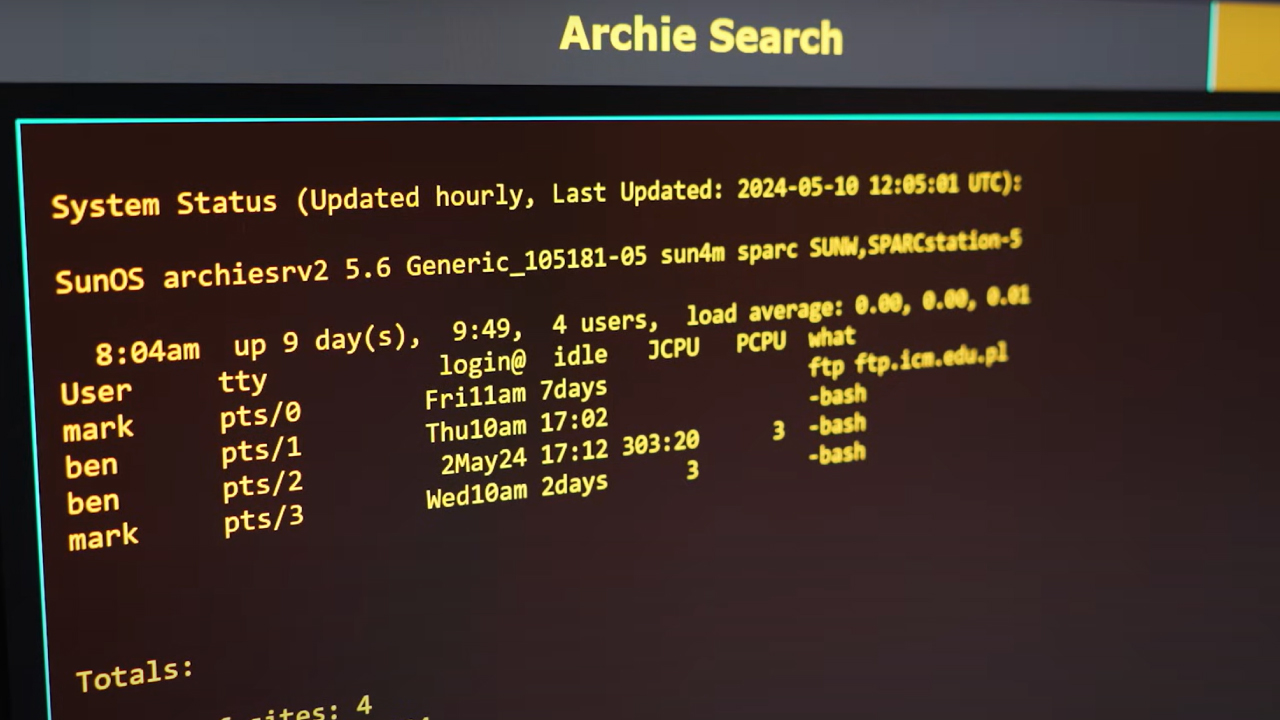The height and width of the screenshot is (720, 1280).
Task: Click the pts/1 tty value
Action: click(261, 451)
